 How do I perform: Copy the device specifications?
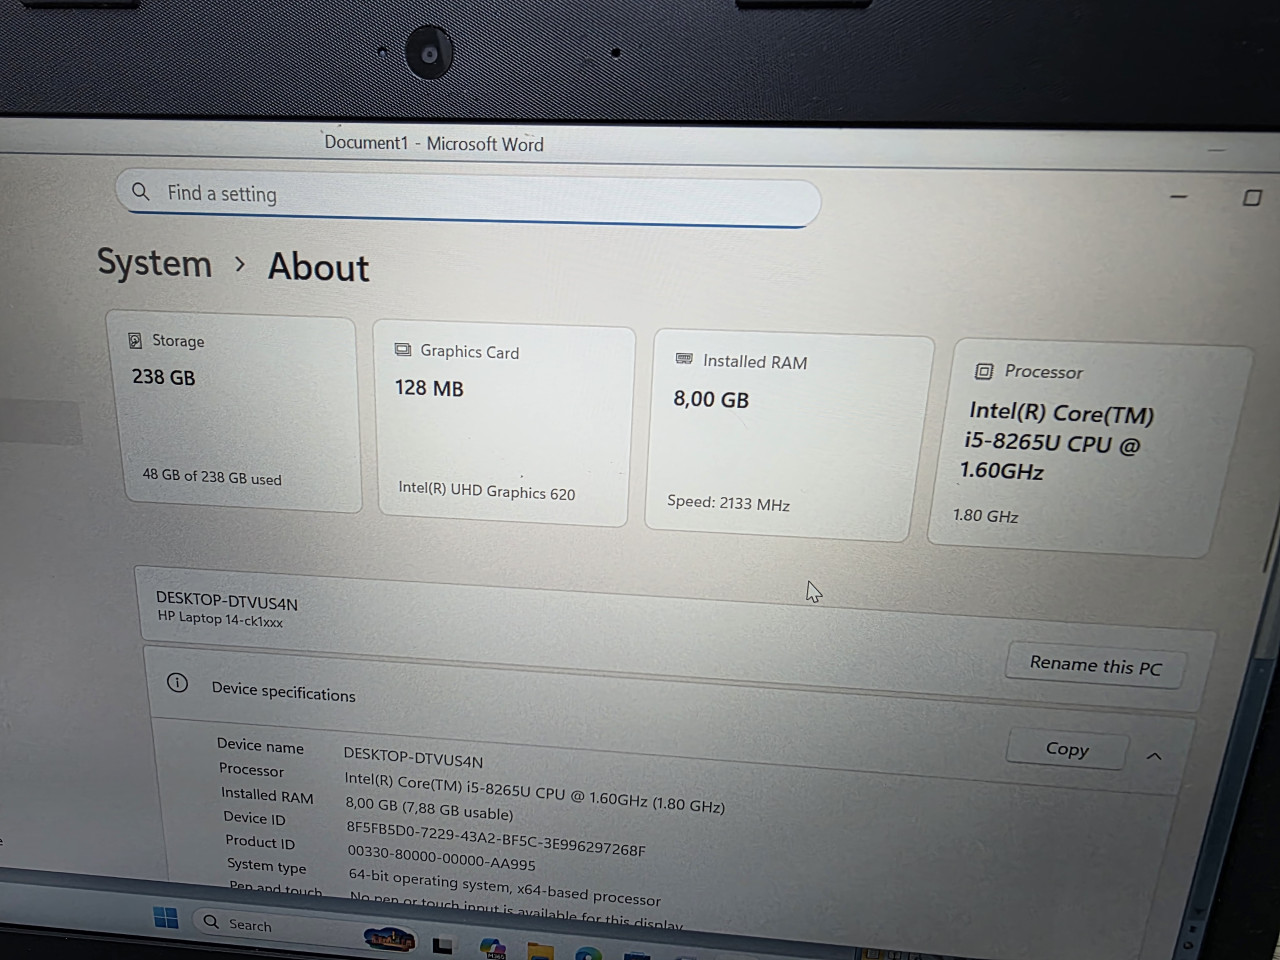pyautogui.click(x=1066, y=749)
